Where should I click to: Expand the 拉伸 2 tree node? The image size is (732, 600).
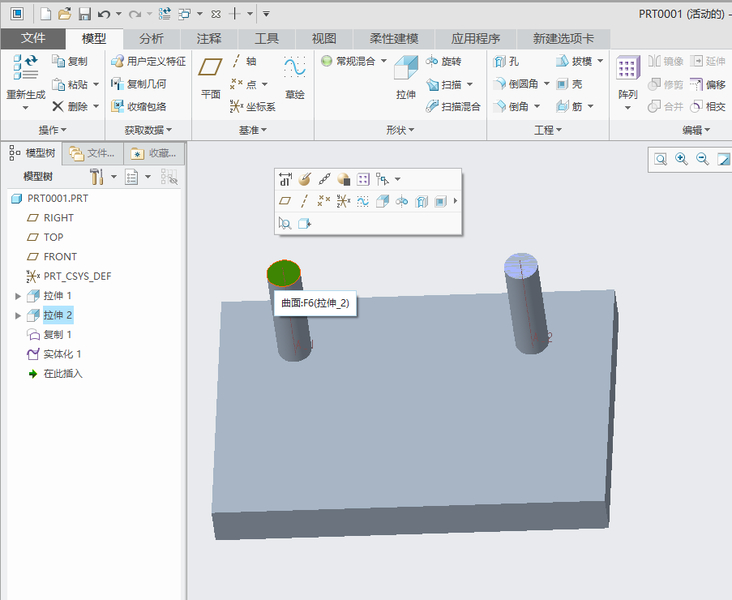pos(18,316)
